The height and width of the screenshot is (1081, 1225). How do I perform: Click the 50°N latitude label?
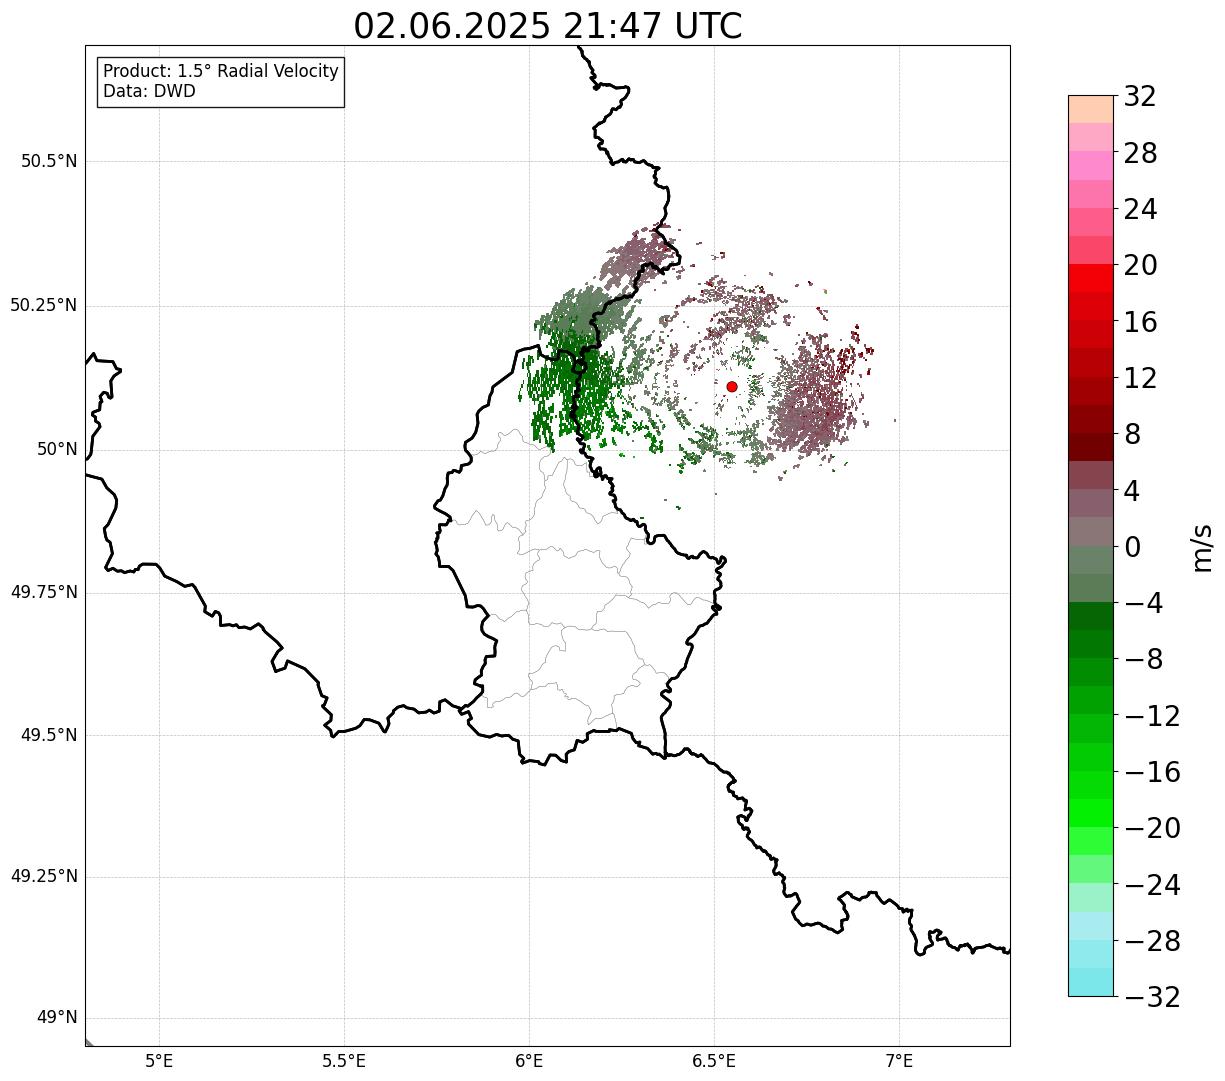57,449
